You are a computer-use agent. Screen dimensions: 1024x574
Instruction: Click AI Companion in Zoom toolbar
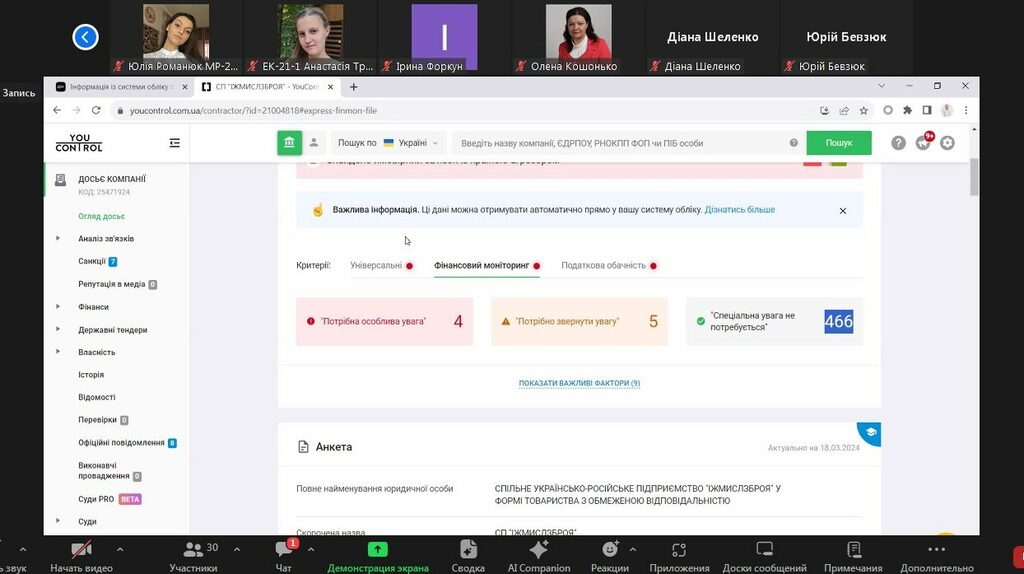pyautogui.click(x=538, y=551)
